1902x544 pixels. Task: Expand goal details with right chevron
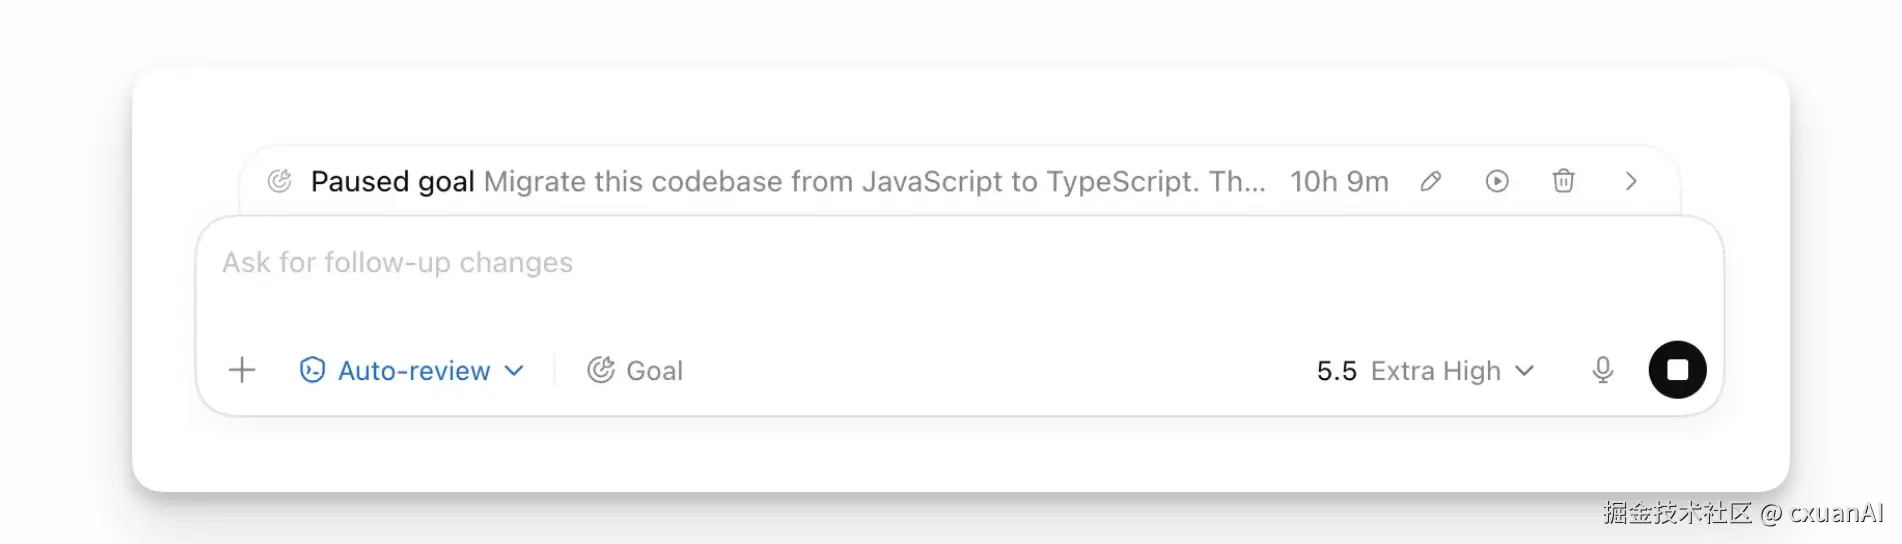point(1631,181)
